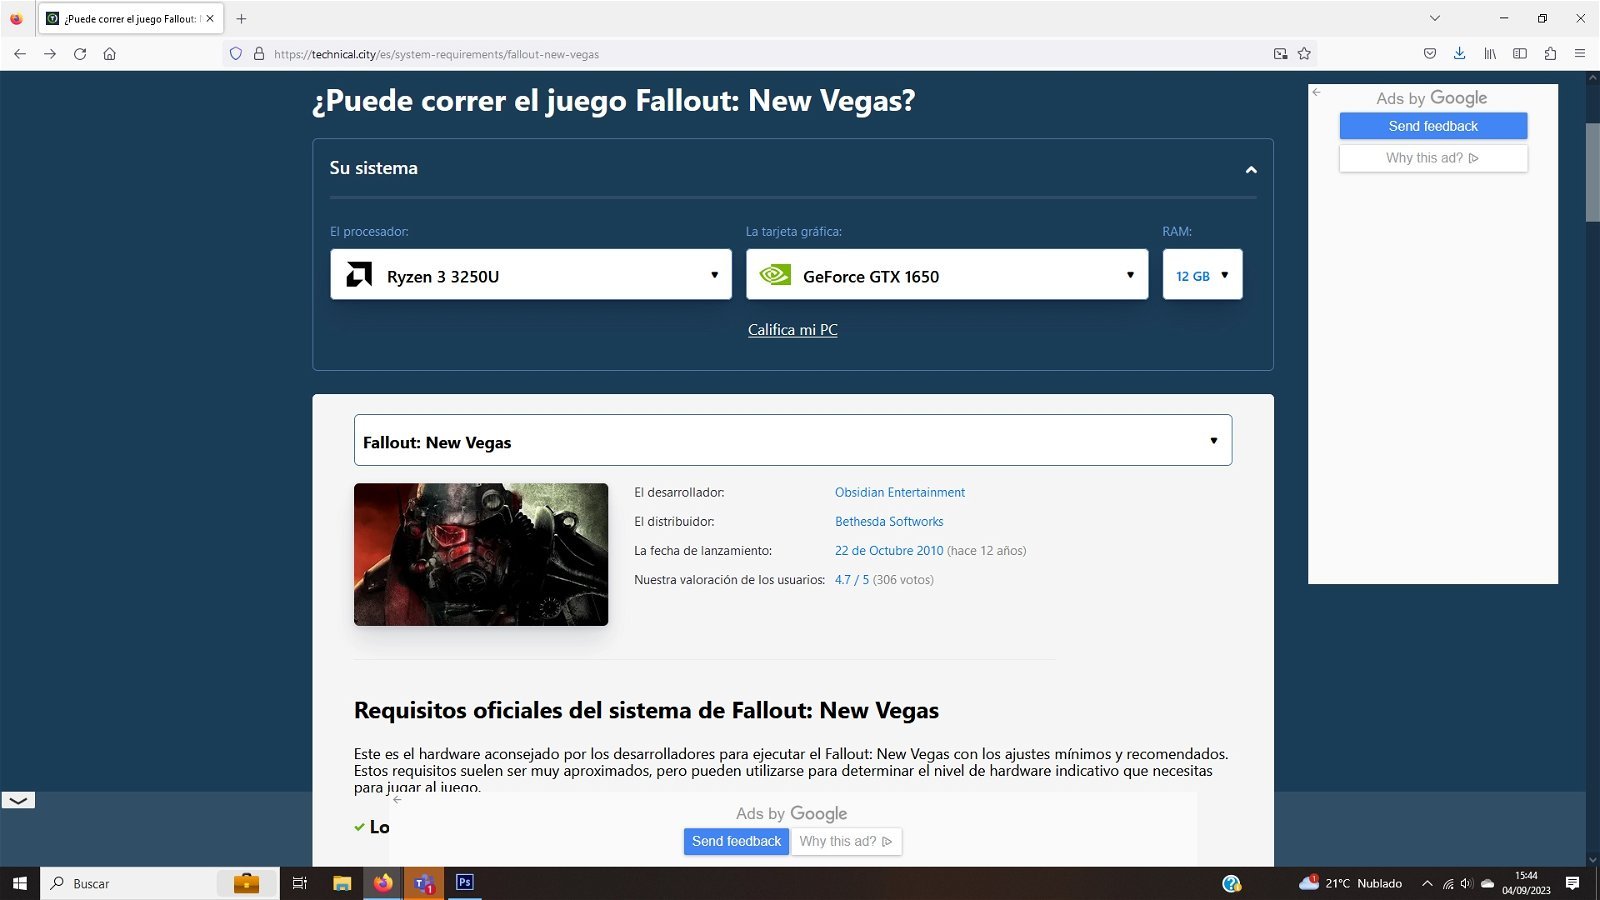This screenshot has height=900, width=1600.
Task: Click the Fallout: New Vegas cover image
Action: [481, 555]
